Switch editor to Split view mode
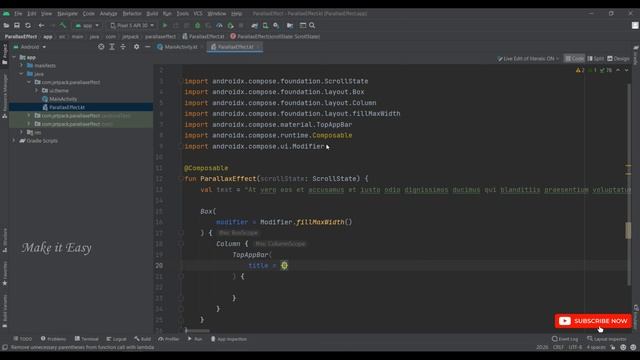 [596, 59]
